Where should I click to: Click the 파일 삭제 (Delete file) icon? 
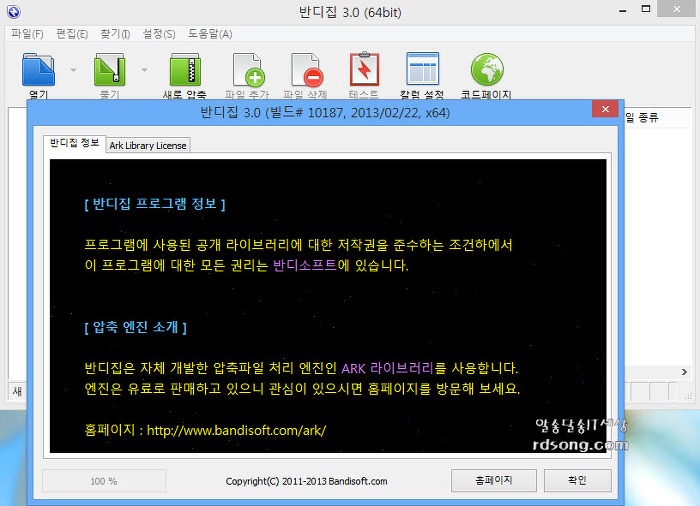306,70
